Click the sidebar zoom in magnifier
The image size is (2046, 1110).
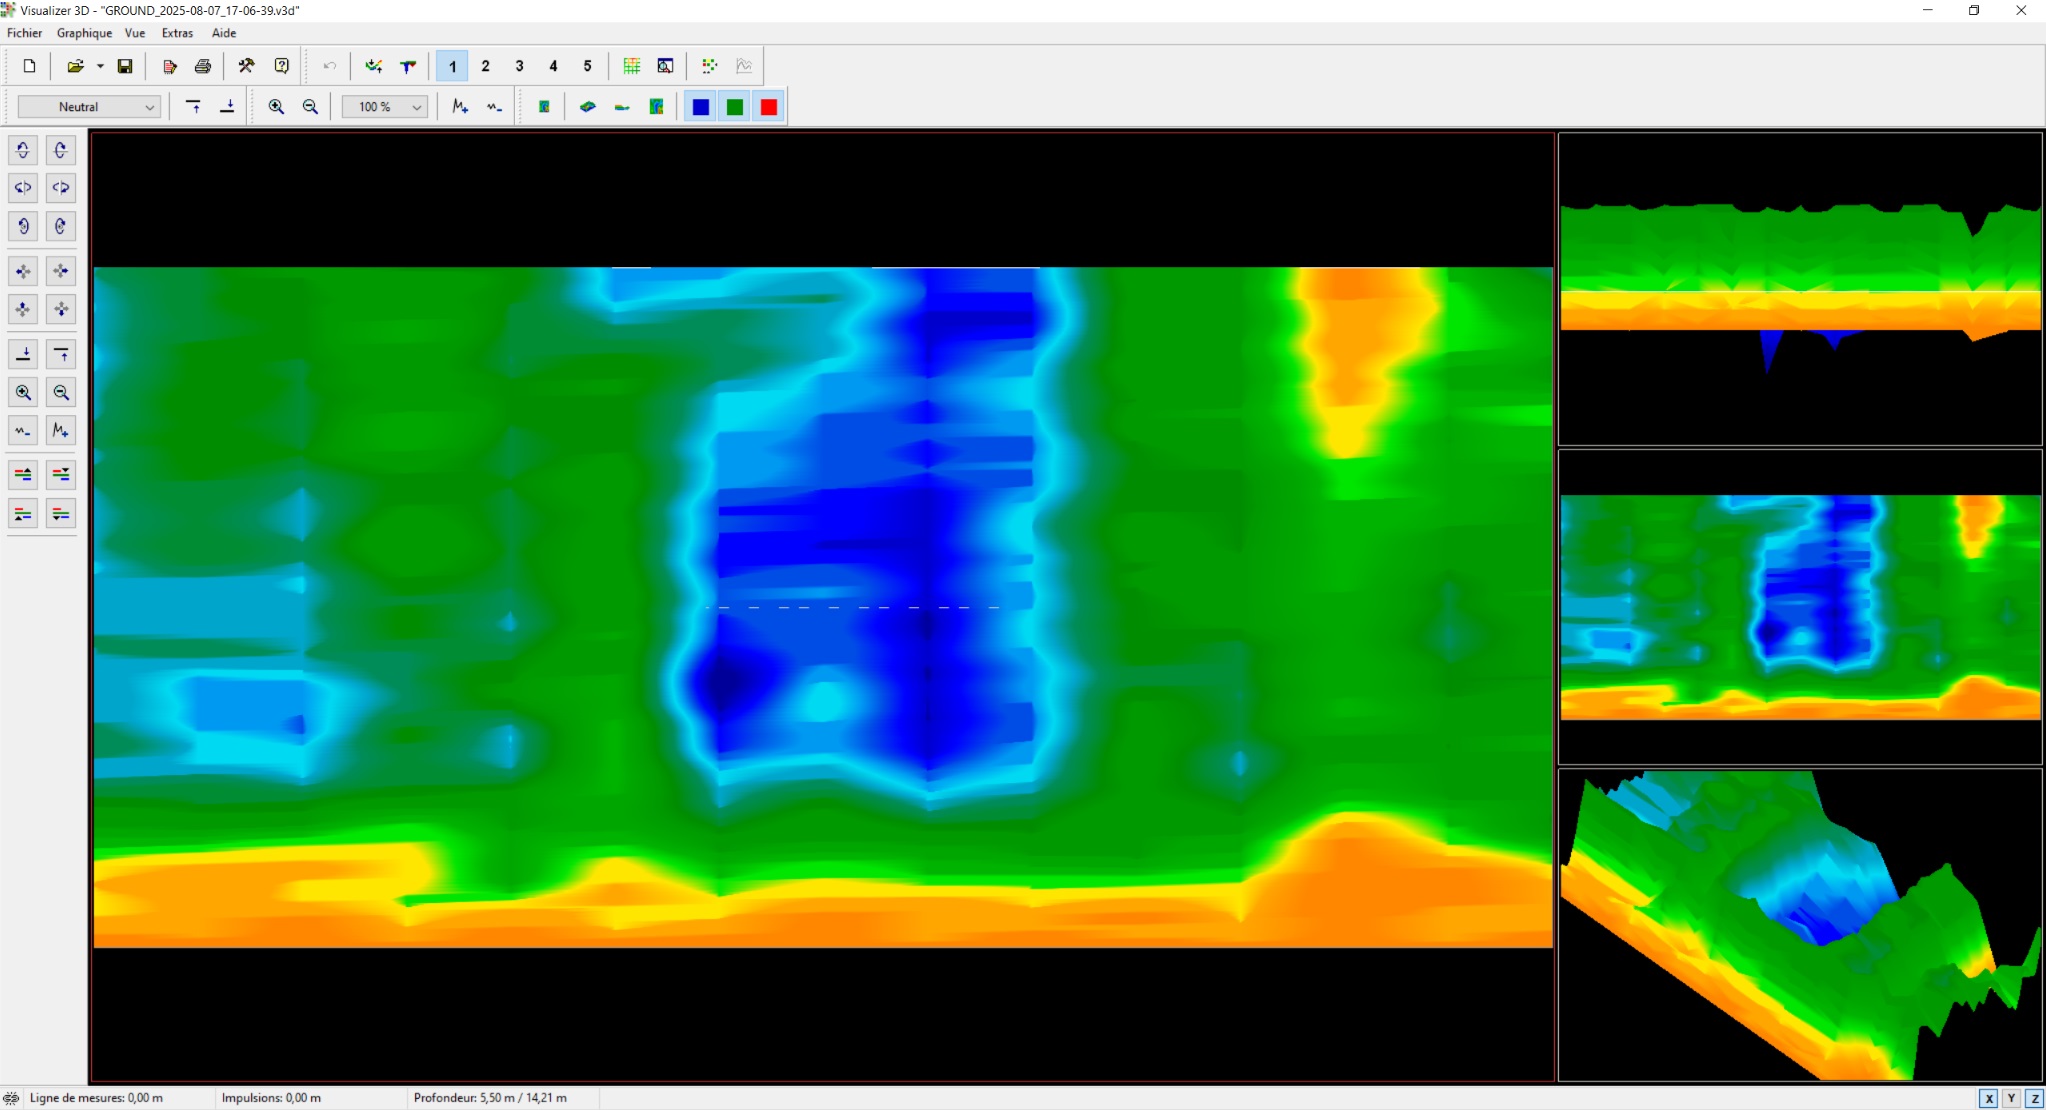[23, 392]
